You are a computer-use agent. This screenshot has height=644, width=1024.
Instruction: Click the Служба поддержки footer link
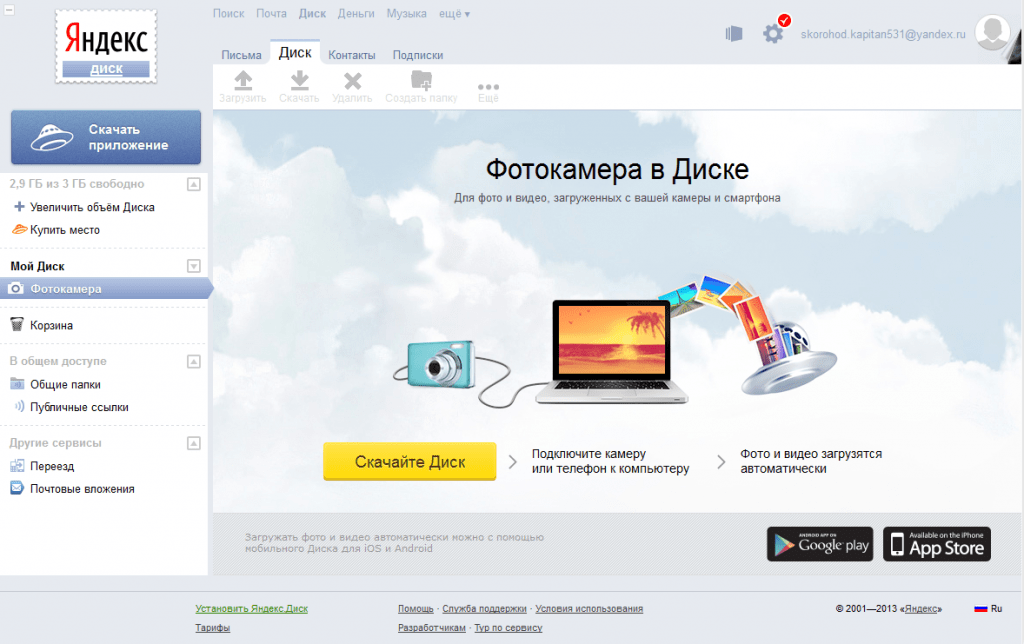pos(485,609)
